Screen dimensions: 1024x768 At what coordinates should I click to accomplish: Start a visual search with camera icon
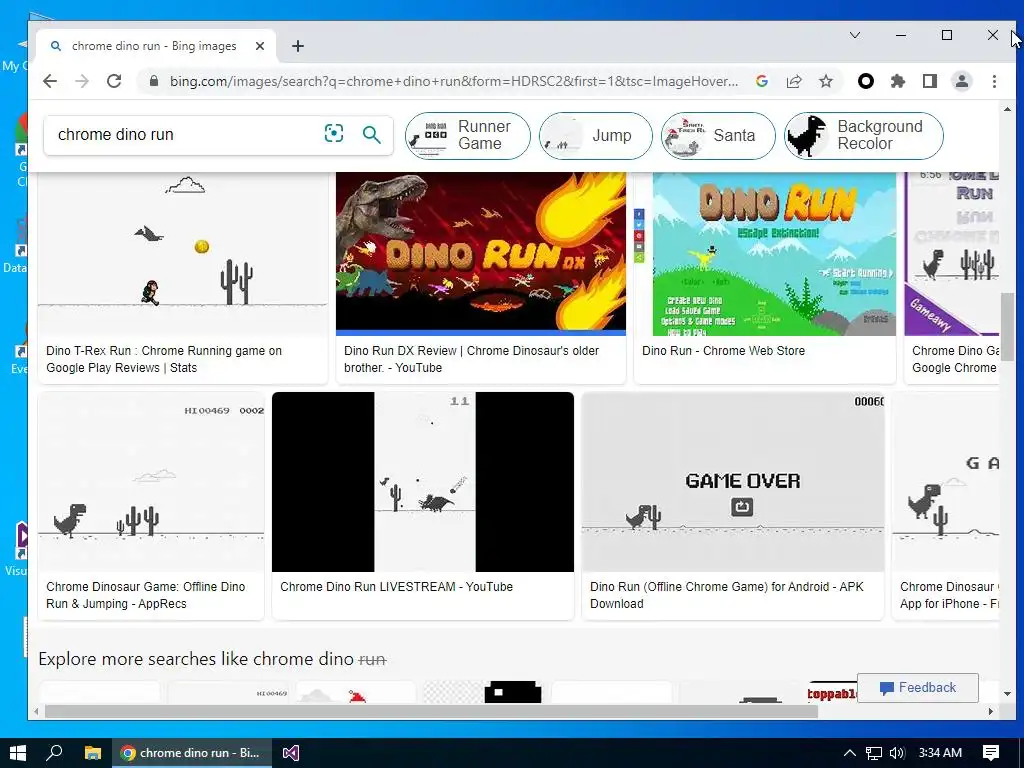pos(334,134)
